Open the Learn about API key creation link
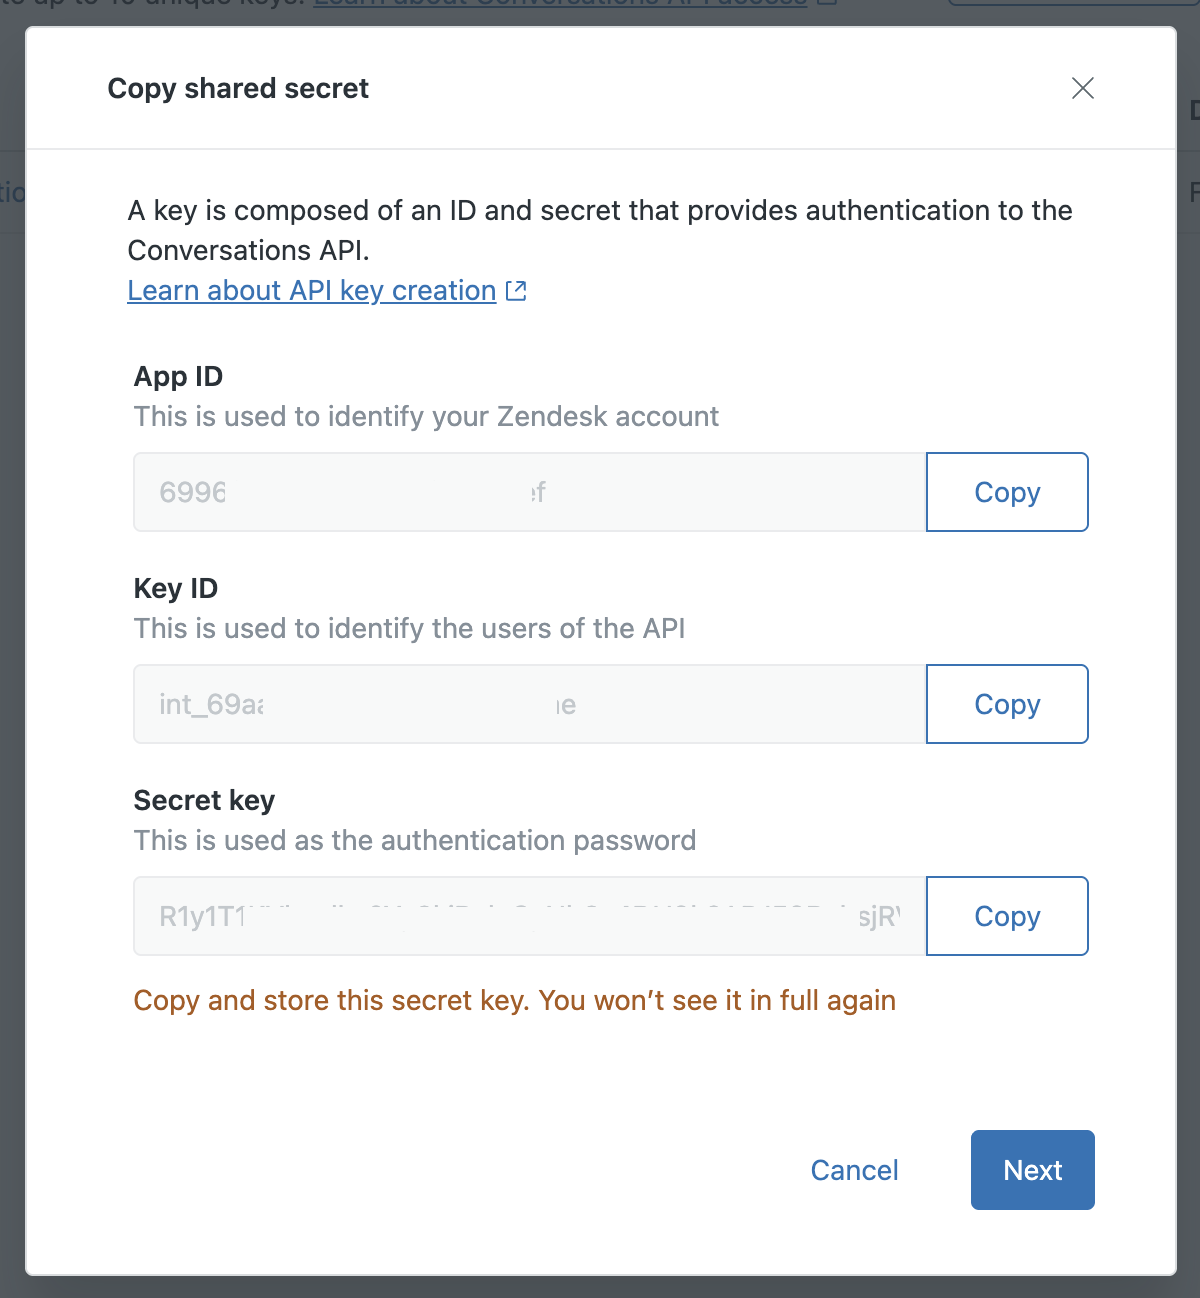 tap(310, 290)
